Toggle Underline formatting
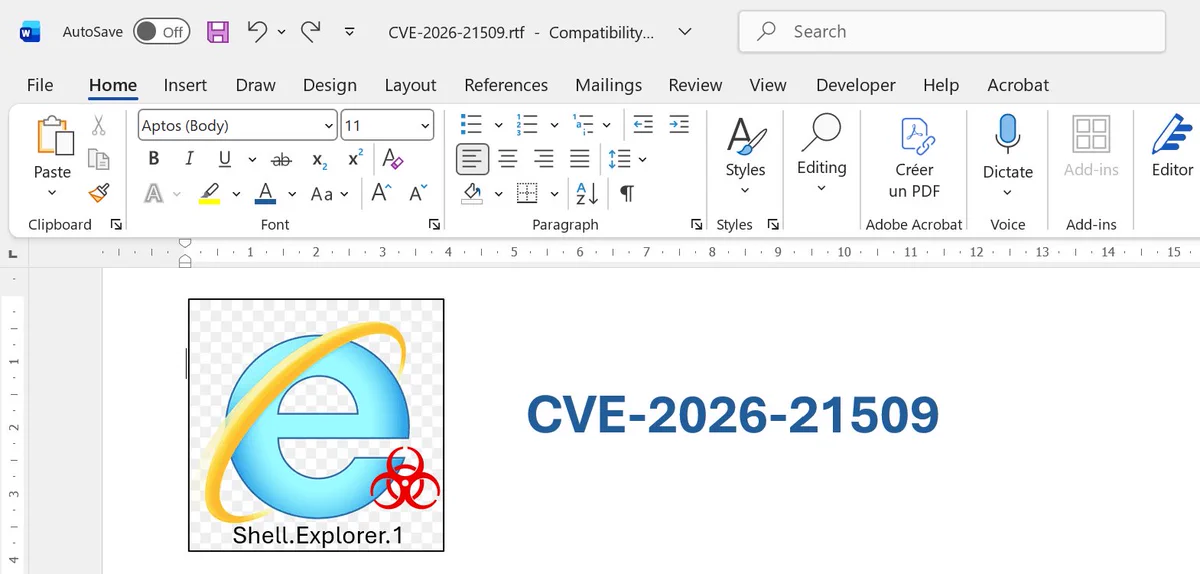The height and width of the screenshot is (574, 1200). 224,159
